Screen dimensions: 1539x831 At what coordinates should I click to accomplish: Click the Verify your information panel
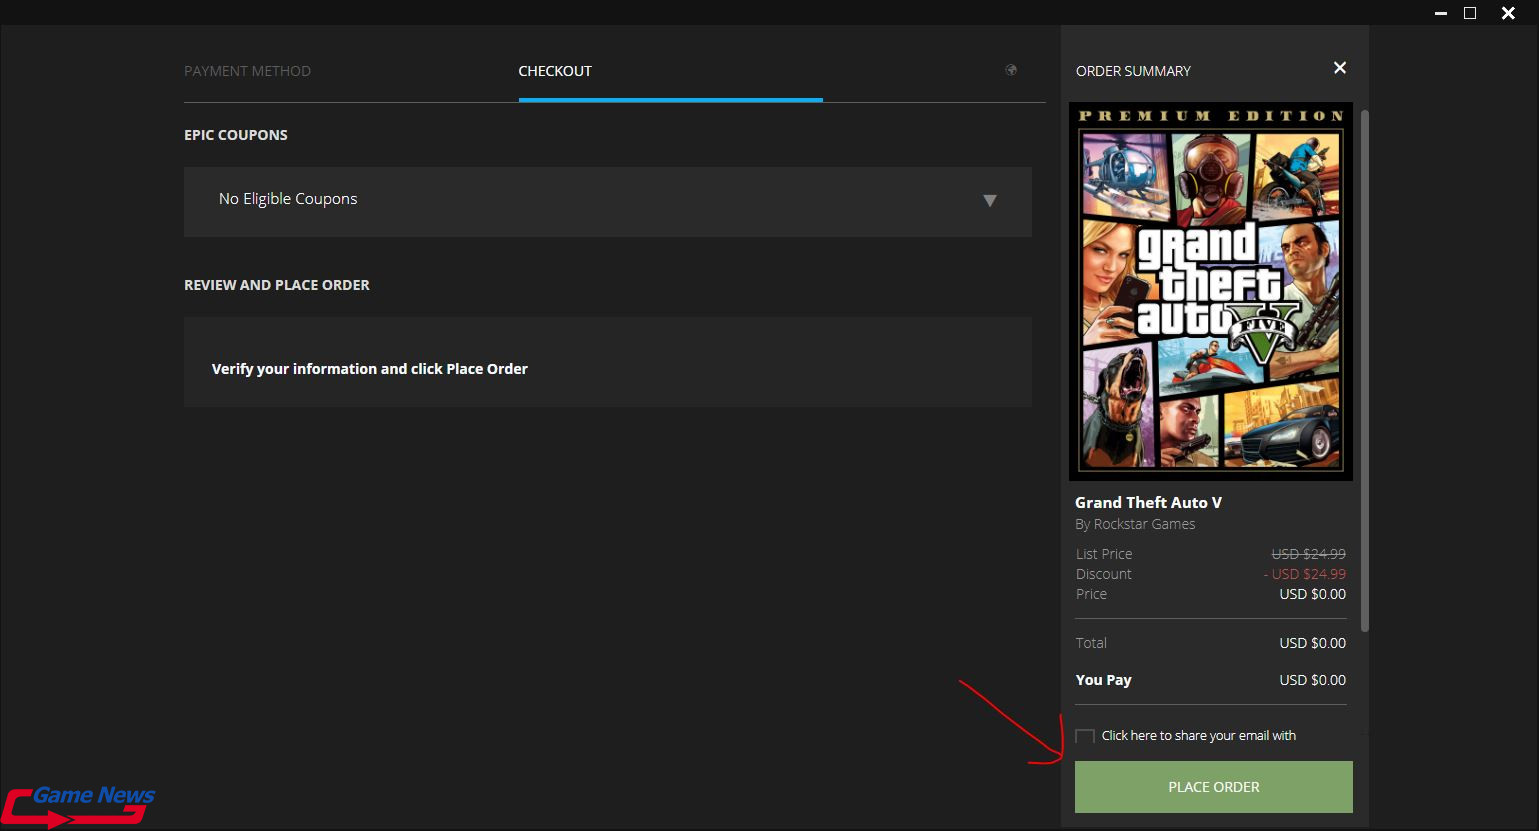tap(607, 362)
